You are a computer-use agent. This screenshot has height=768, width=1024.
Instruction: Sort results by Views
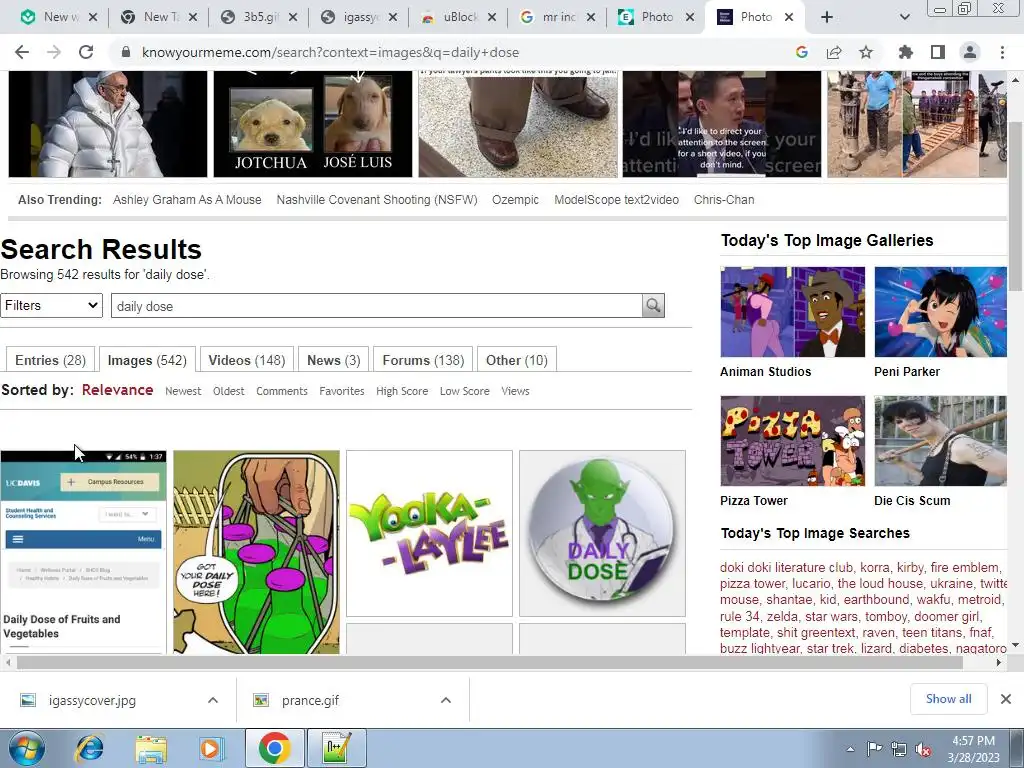coord(515,391)
